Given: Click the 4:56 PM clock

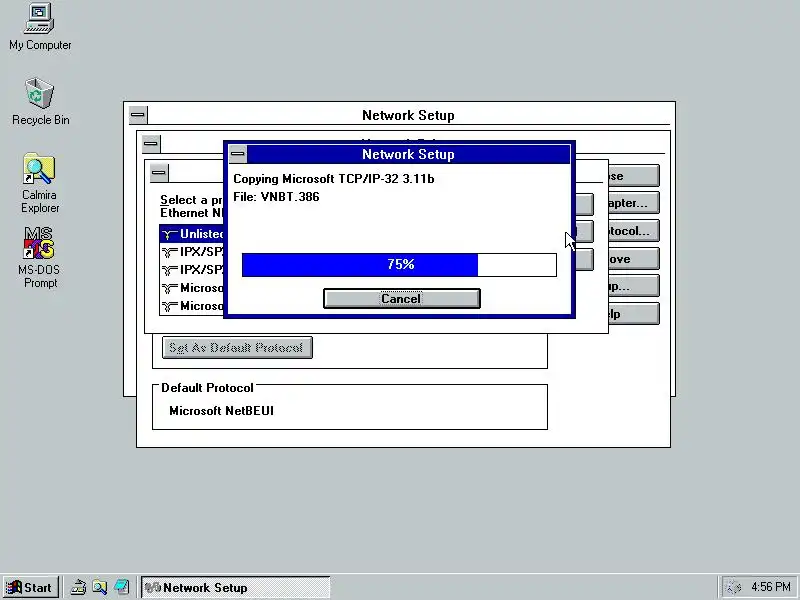Looking at the screenshot, I should pos(770,587).
